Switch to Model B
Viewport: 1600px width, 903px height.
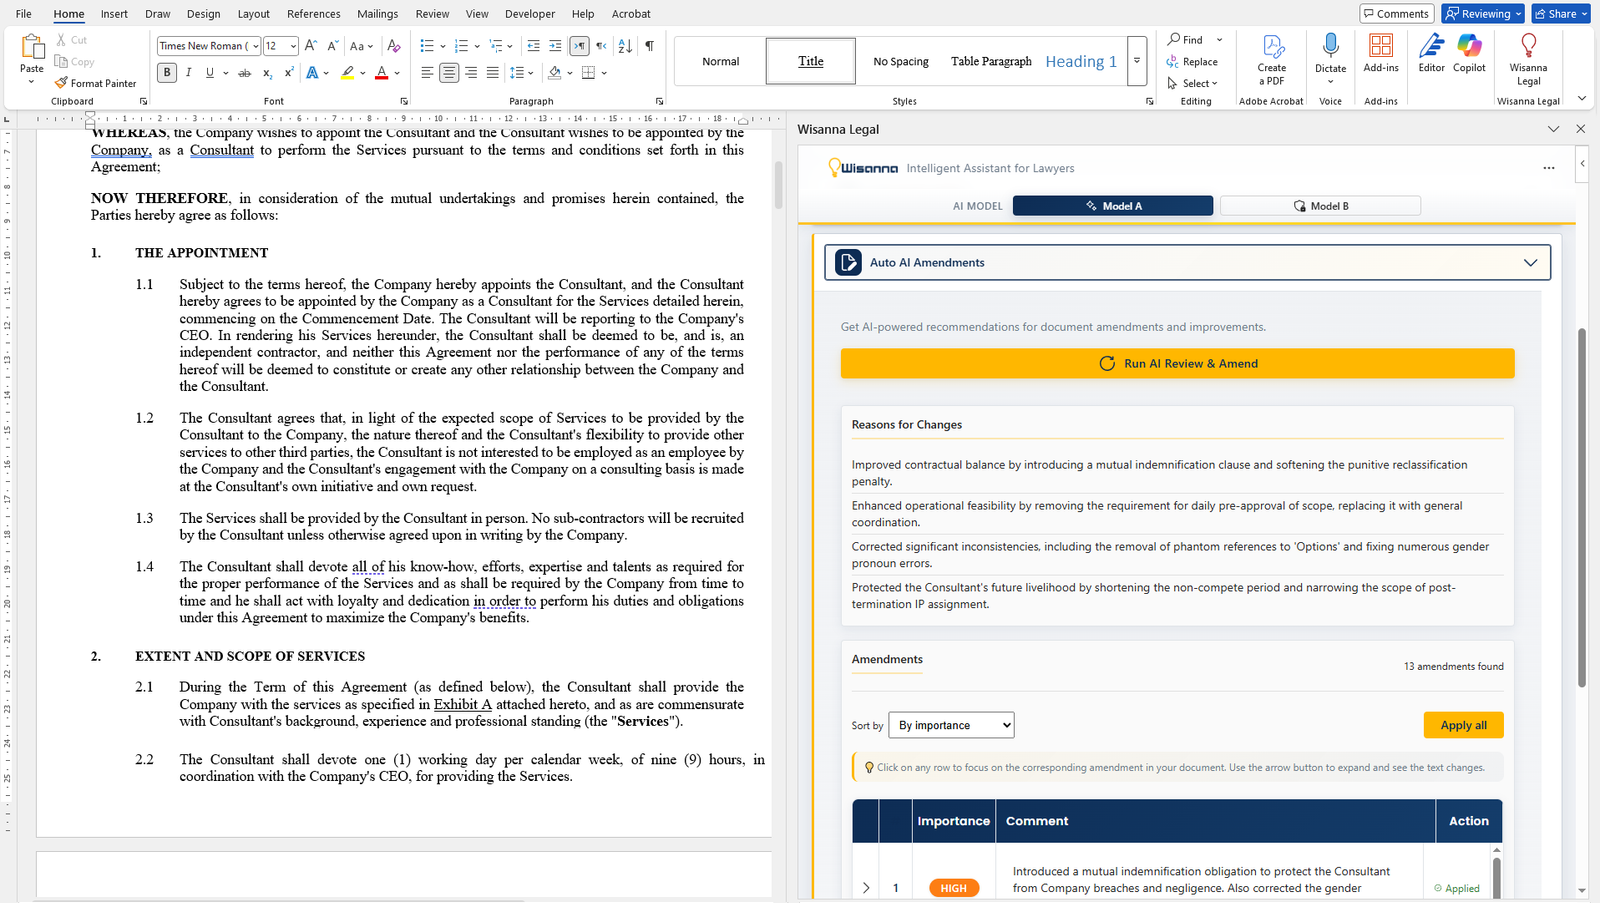click(x=1320, y=206)
